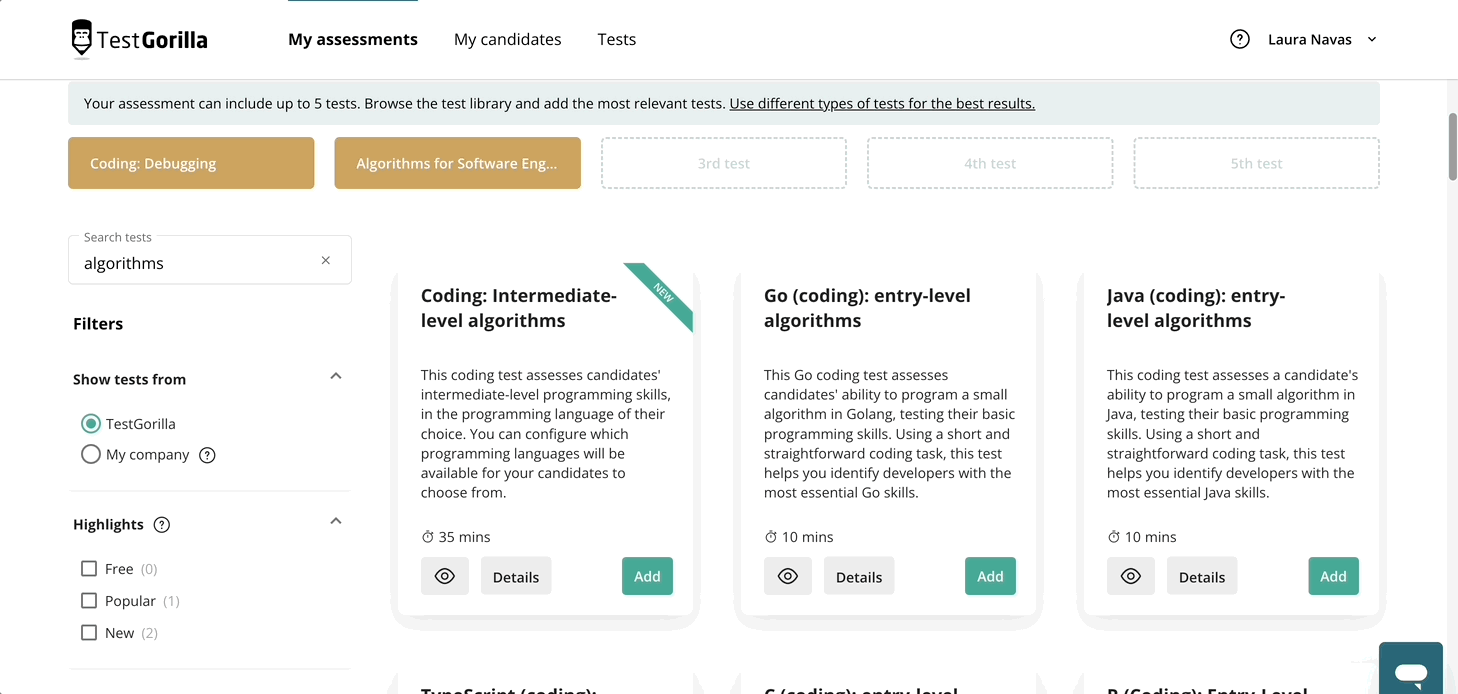Check the Free highlights checkbox

tap(89, 569)
